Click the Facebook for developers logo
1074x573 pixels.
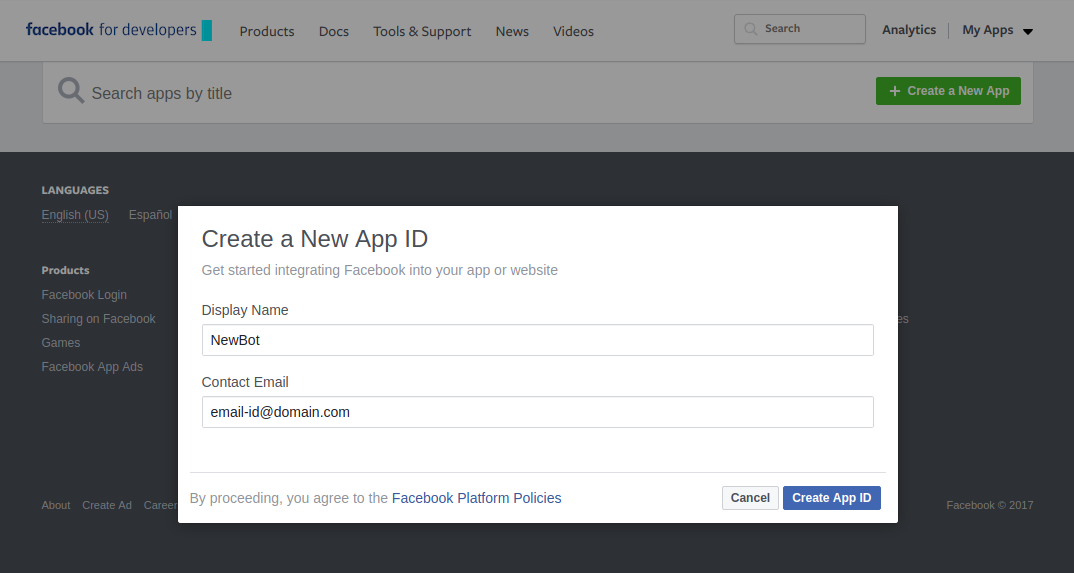(x=118, y=30)
